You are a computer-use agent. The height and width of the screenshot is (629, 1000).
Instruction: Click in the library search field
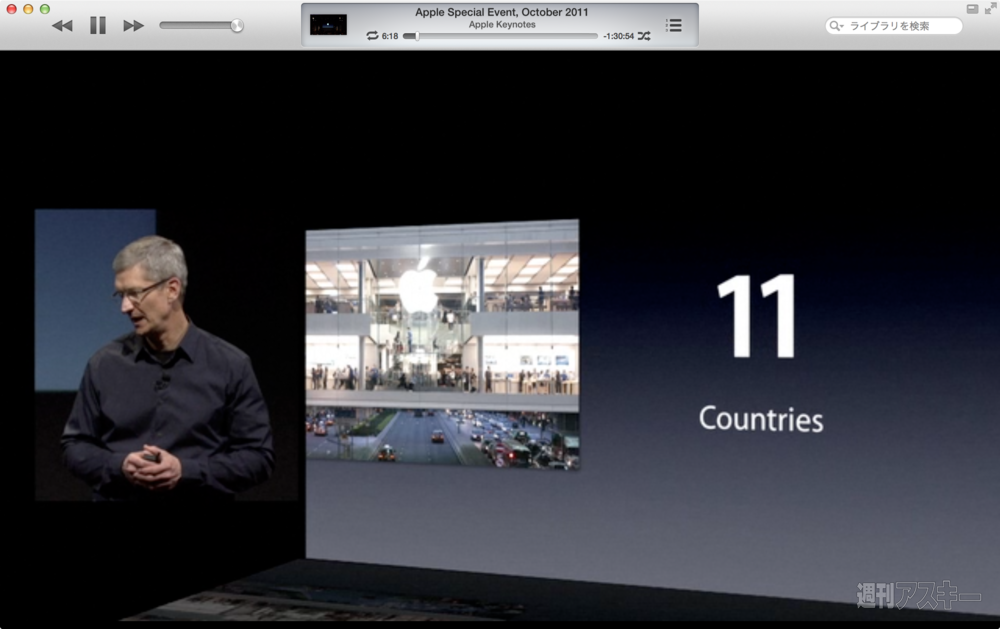pyautogui.click(x=900, y=26)
